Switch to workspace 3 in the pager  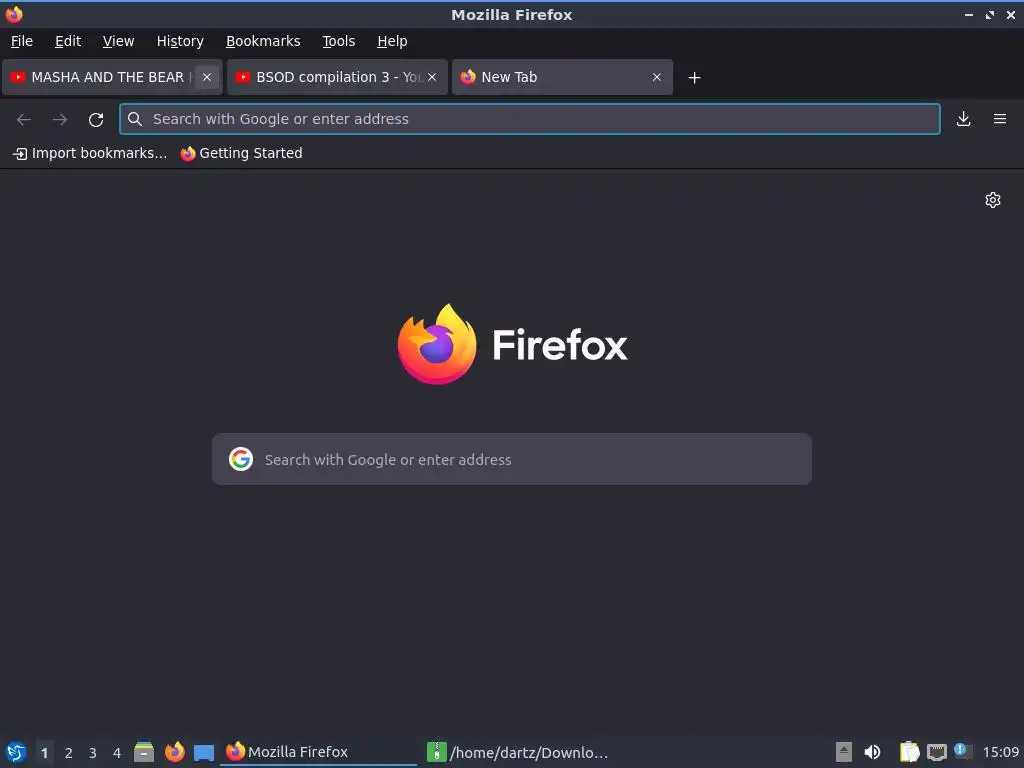pyautogui.click(x=93, y=753)
